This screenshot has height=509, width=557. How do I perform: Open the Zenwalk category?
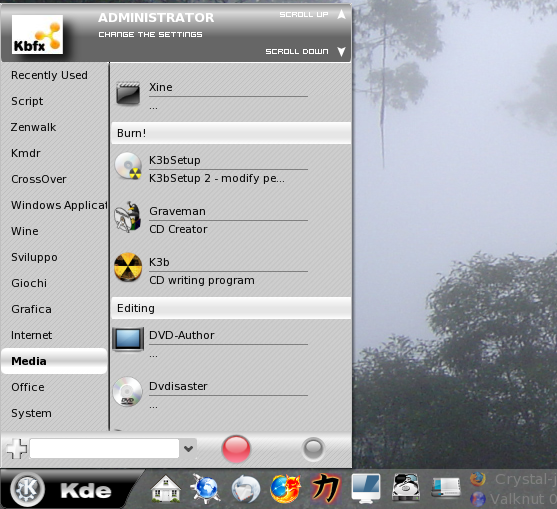click(x=33, y=127)
